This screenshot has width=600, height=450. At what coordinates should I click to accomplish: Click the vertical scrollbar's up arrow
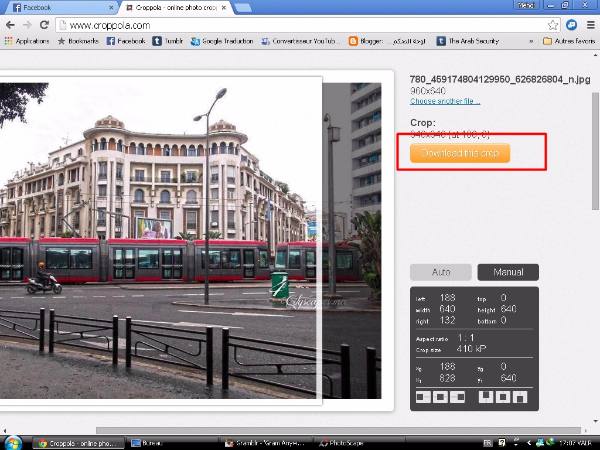[x=595, y=55]
